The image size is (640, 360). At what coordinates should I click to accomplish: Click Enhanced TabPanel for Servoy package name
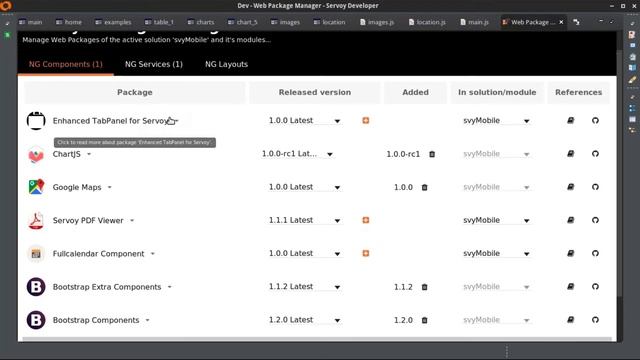(x=111, y=121)
